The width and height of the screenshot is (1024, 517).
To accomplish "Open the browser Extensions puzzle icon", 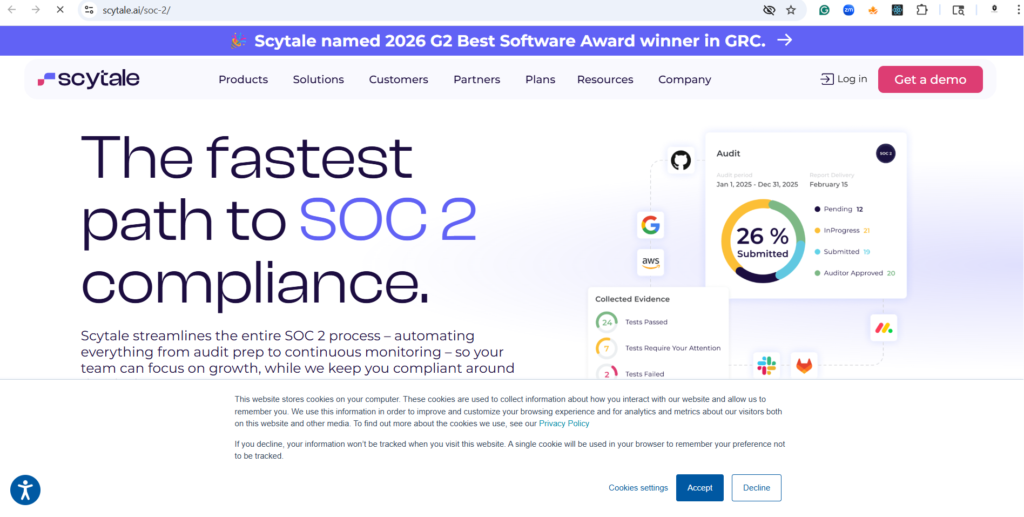I will [x=922, y=10].
